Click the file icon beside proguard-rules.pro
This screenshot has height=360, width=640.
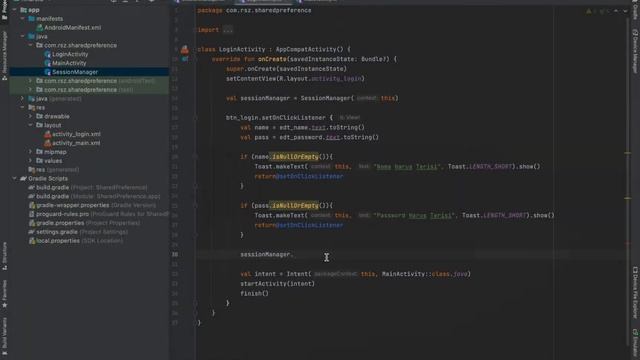tap(31, 214)
